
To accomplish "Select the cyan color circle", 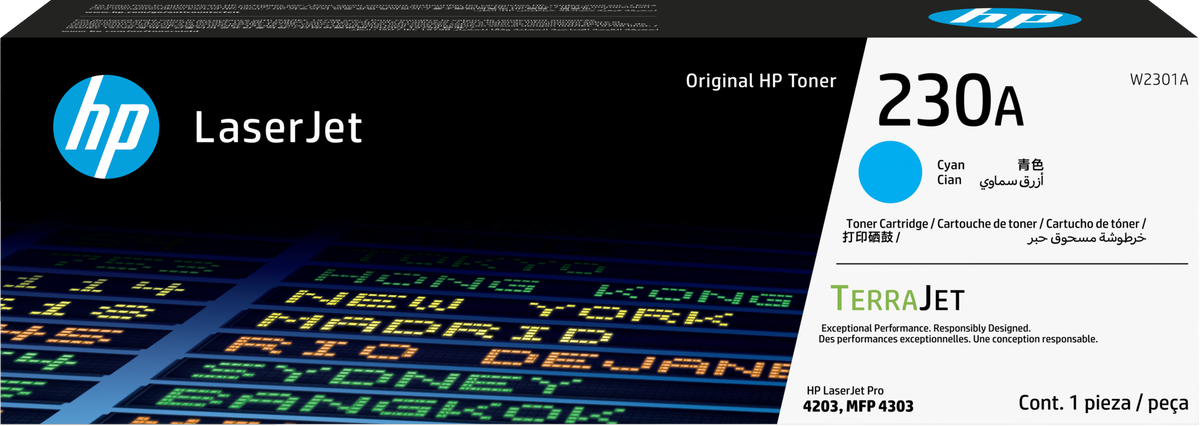I will [890, 170].
